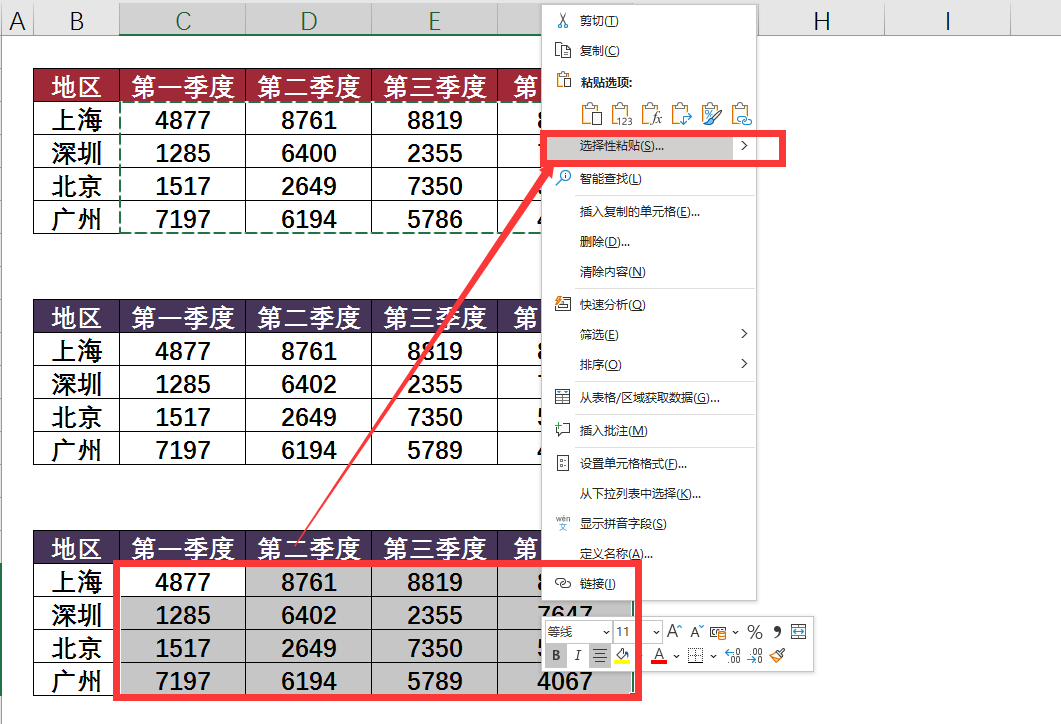The image size is (1061, 724).
Task: Open font color dropdown arrow
Action: tap(677, 656)
